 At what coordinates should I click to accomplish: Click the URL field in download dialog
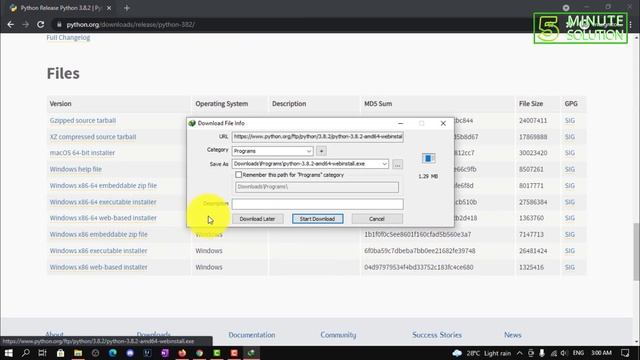pos(318,137)
